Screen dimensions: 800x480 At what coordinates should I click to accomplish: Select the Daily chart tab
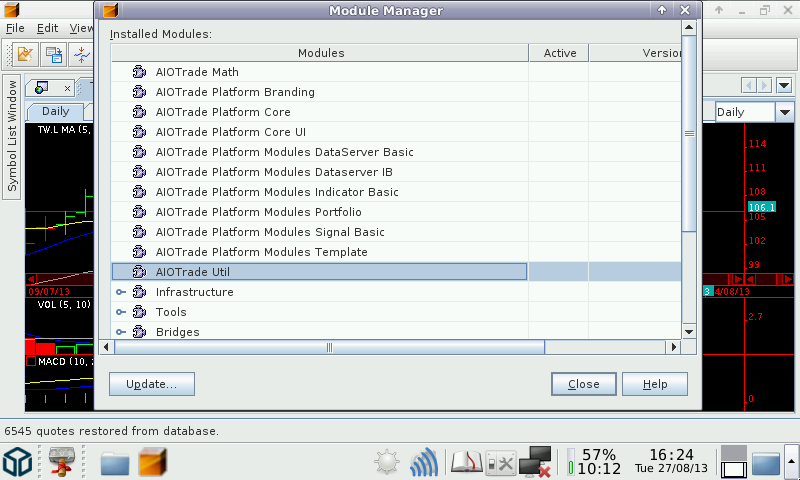coord(55,111)
